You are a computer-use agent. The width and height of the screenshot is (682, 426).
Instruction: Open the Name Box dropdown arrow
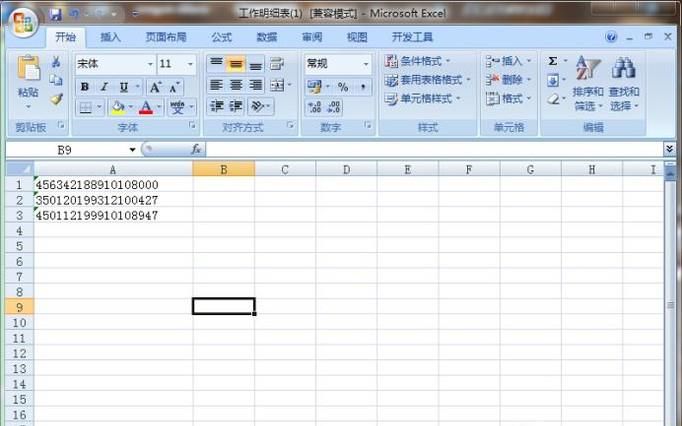click(132, 150)
